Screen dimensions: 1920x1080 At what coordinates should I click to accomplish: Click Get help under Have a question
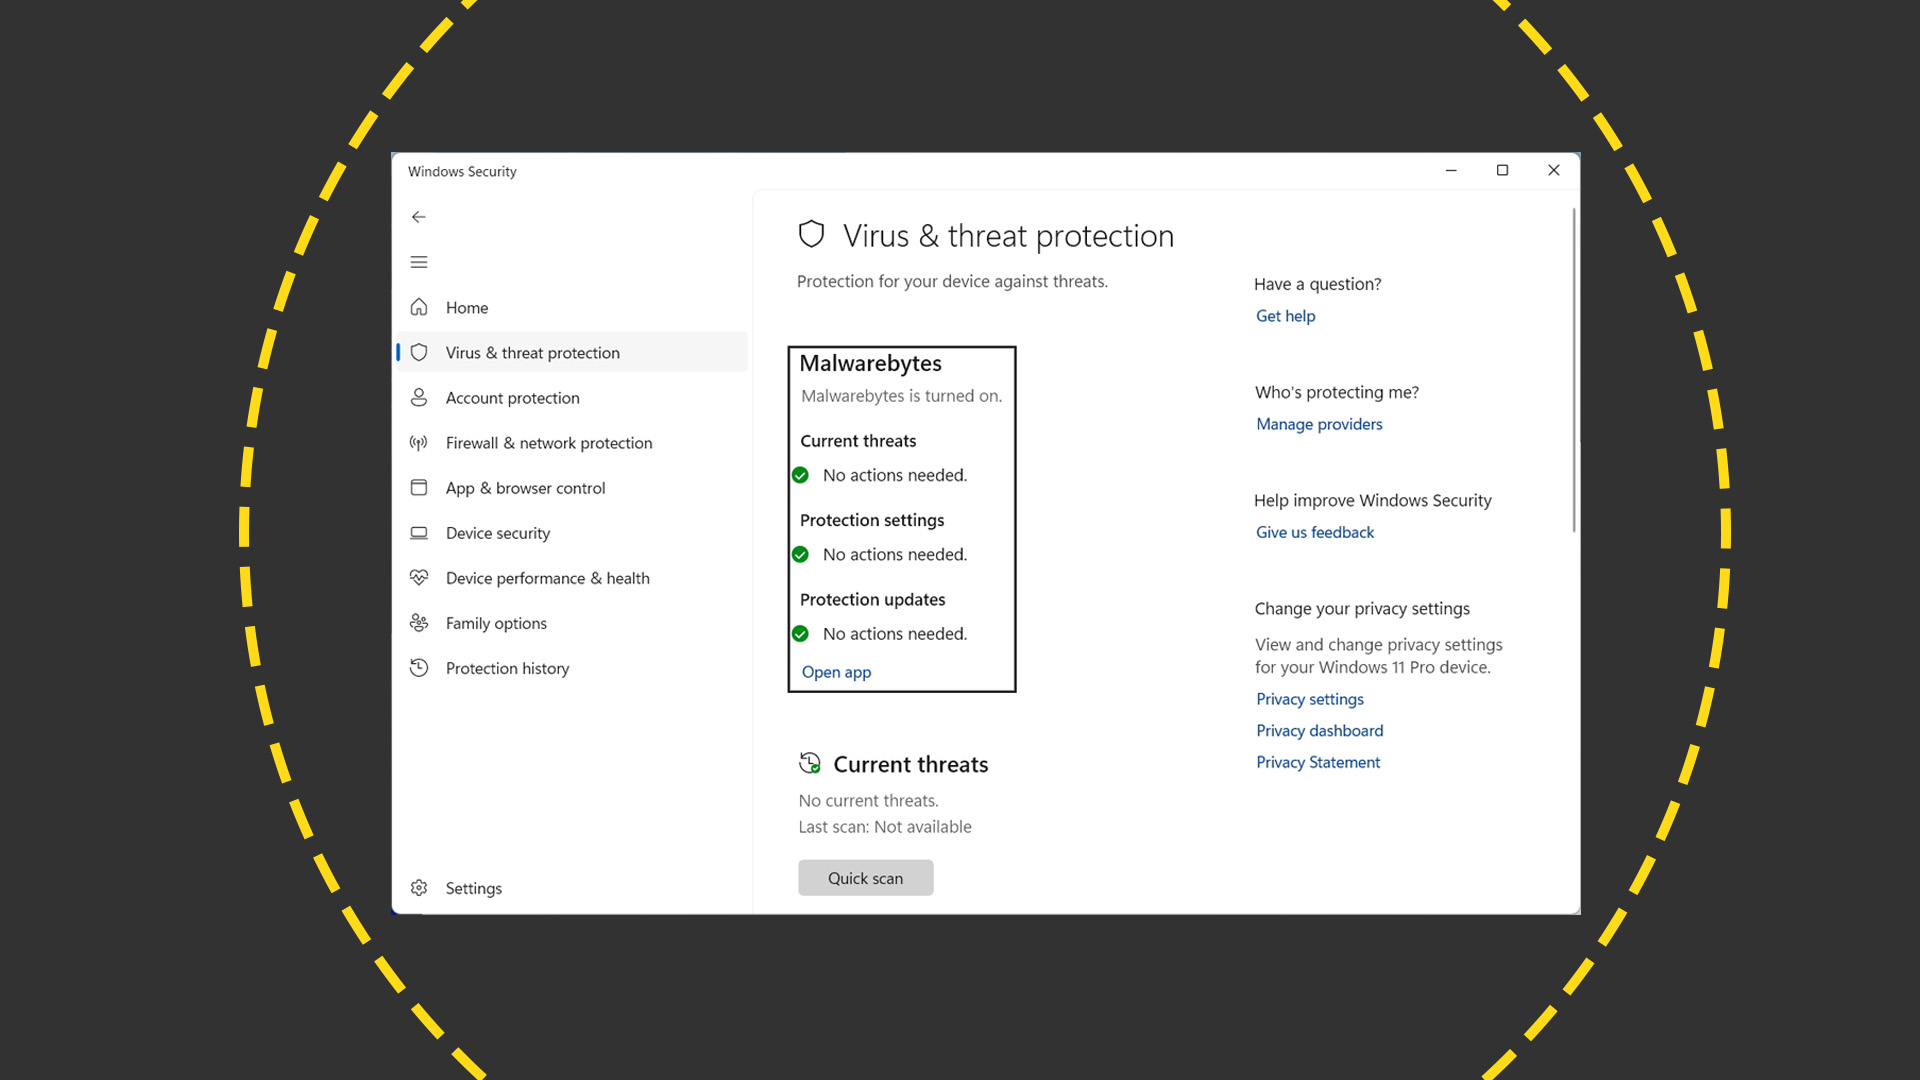coord(1284,315)
